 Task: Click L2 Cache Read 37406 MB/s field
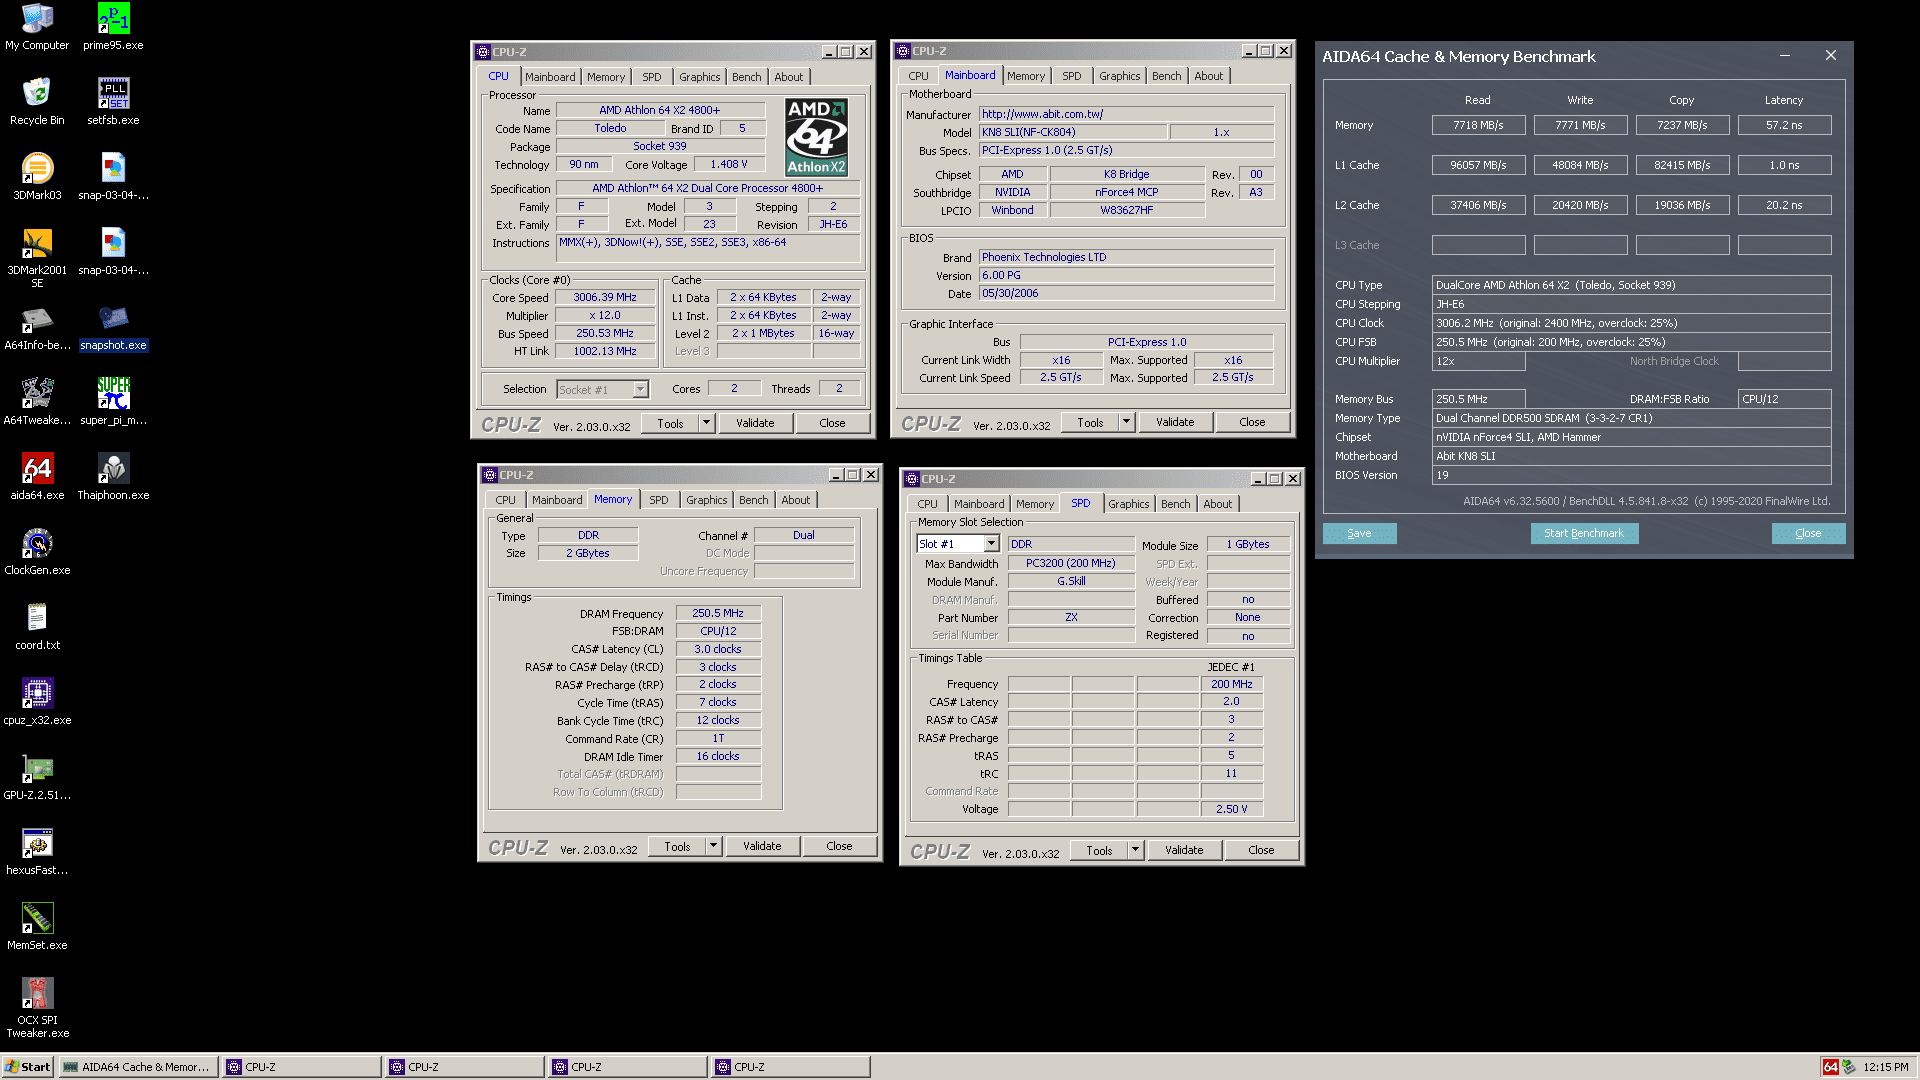1478,205
